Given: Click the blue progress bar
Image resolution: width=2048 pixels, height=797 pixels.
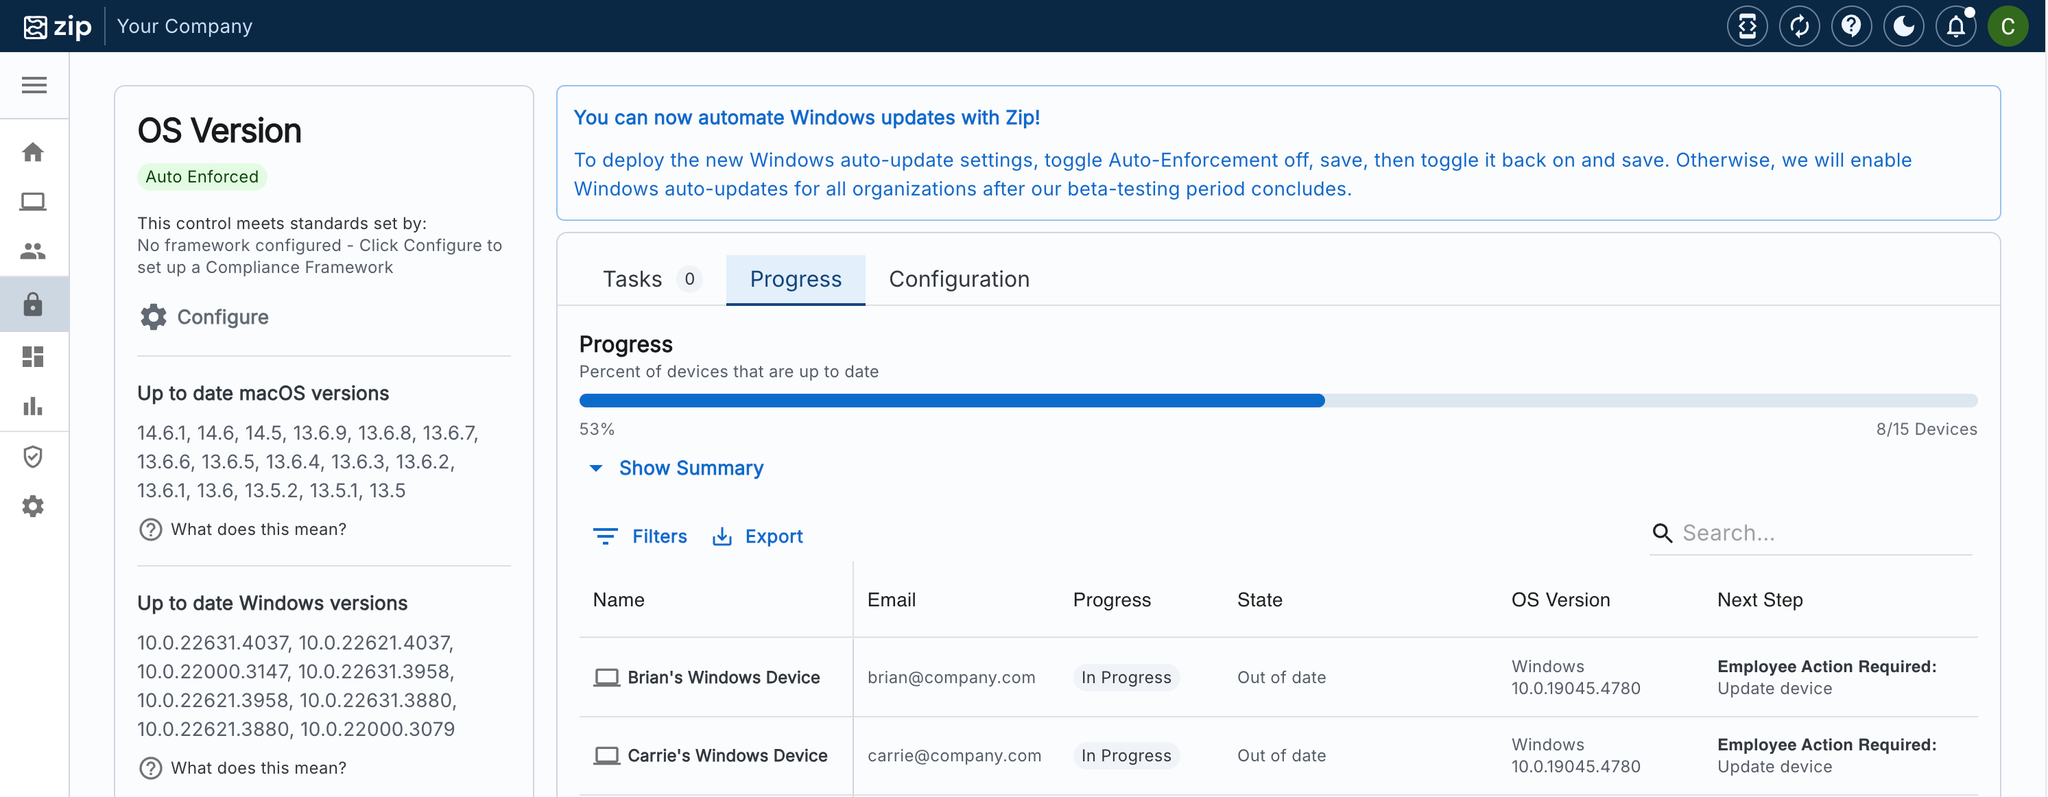Looking at the screenshot, I should (951, 401).
